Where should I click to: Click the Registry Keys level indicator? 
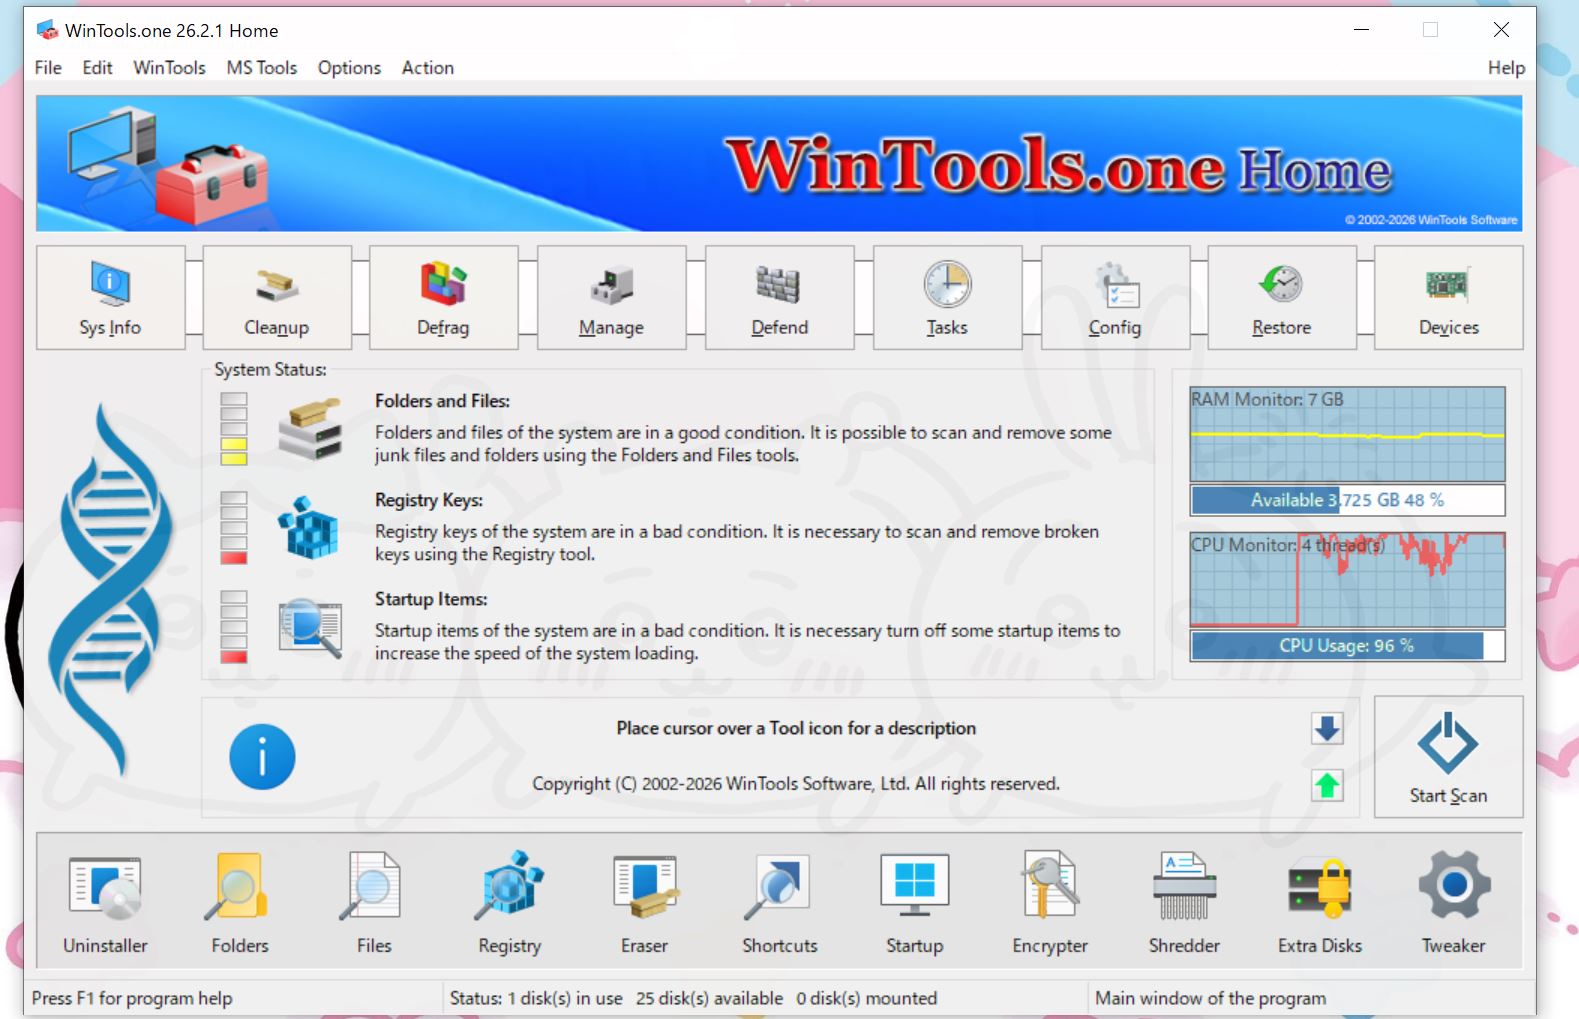234,528
